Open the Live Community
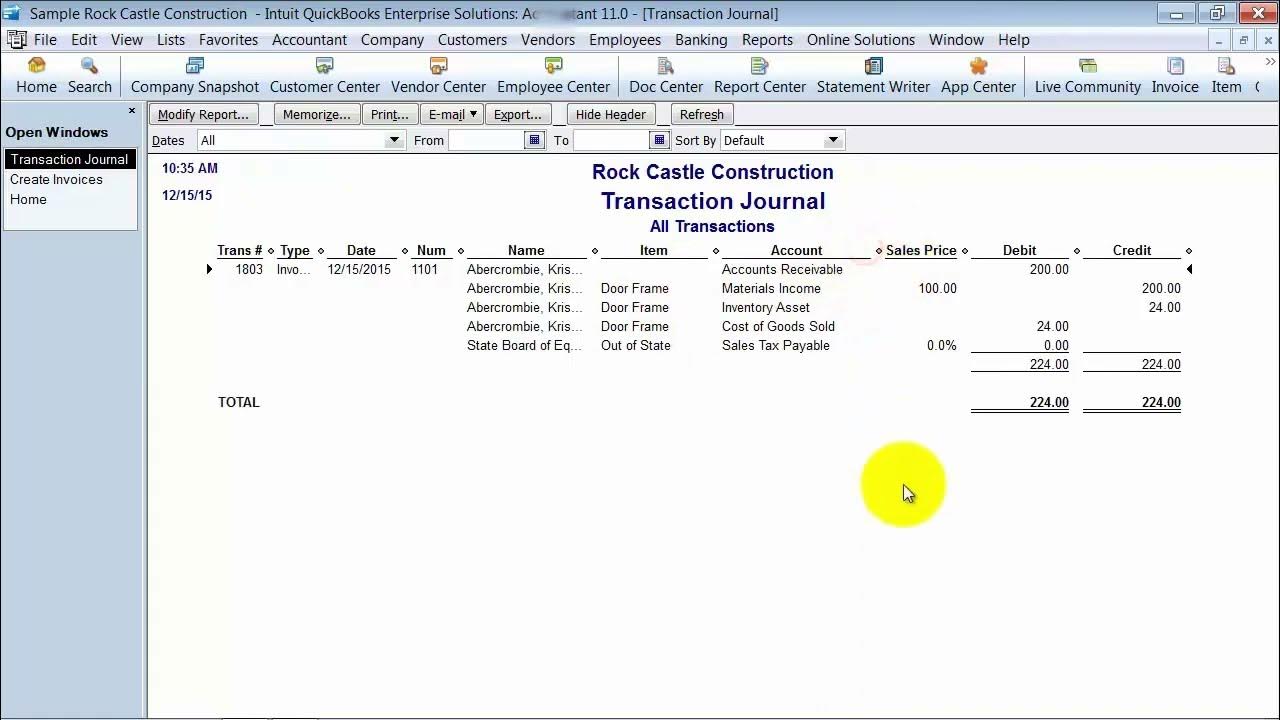Image resolution: width=1280 pixels, height=720 pixels. tap(1088, 76)
